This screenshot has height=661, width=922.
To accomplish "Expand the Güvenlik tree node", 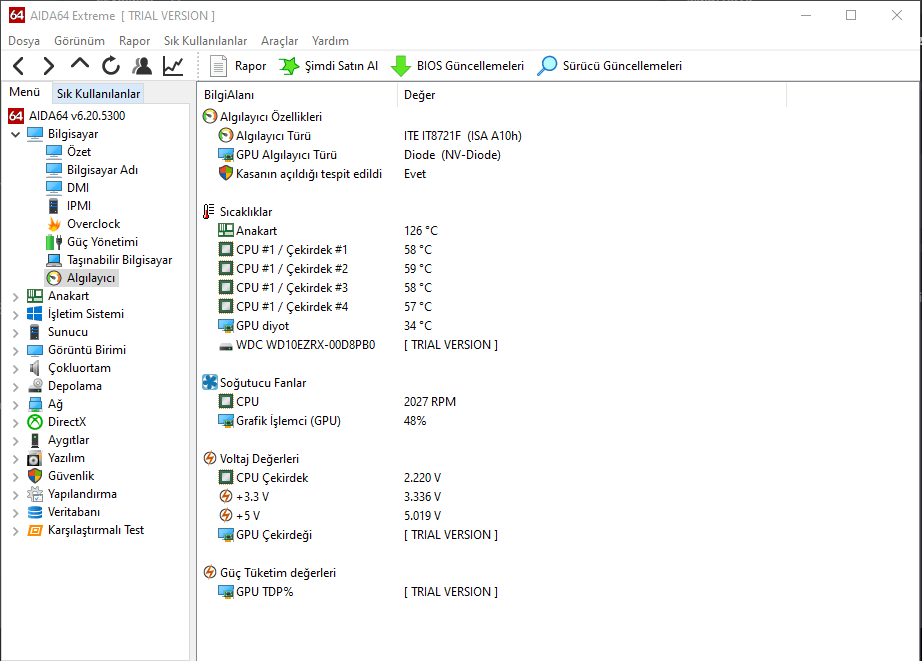I will (16, 478).
